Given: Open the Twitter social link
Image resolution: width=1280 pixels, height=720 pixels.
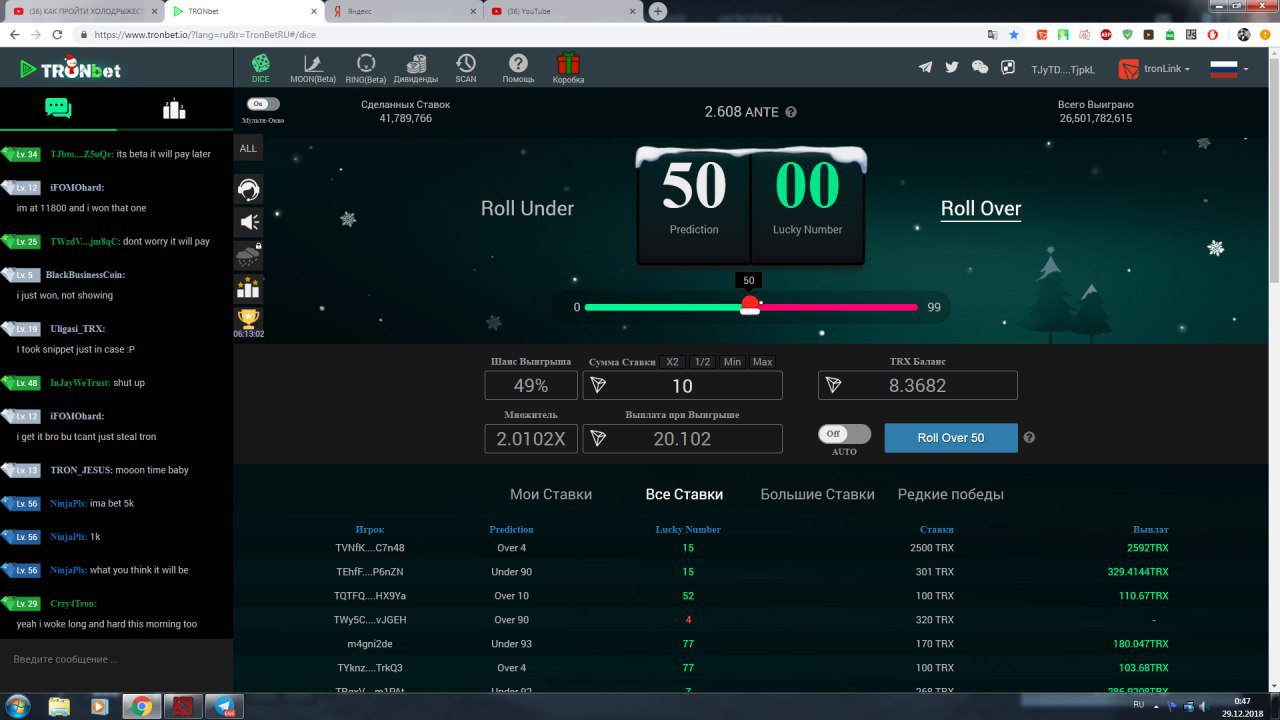Looking at the screenshot, I should pyautogui.click(x=952, y=68).
